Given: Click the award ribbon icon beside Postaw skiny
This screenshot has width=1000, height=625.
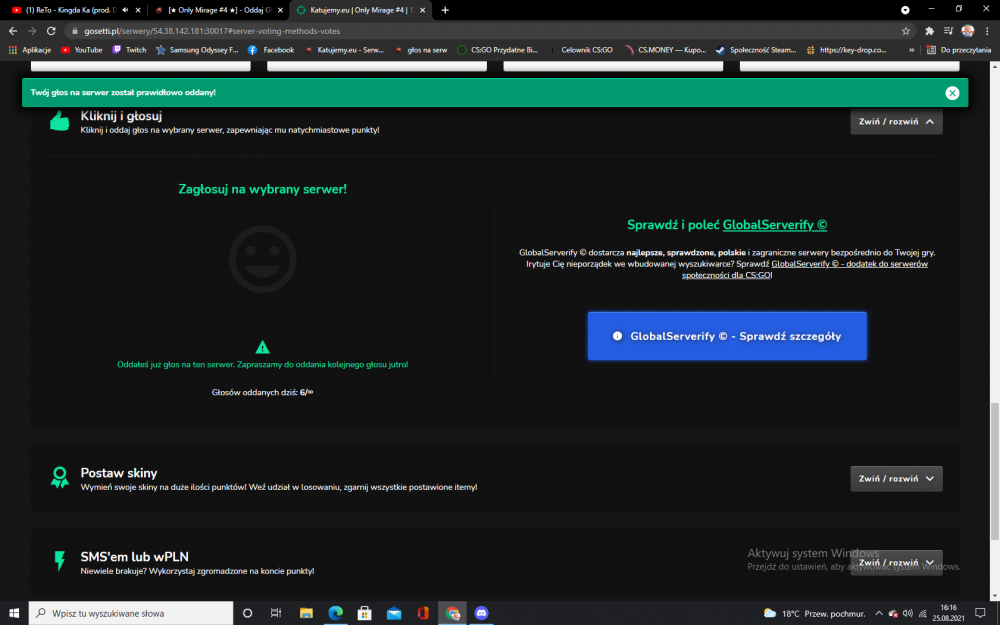Looking at the screenshot, I should (x=59, y=477).
